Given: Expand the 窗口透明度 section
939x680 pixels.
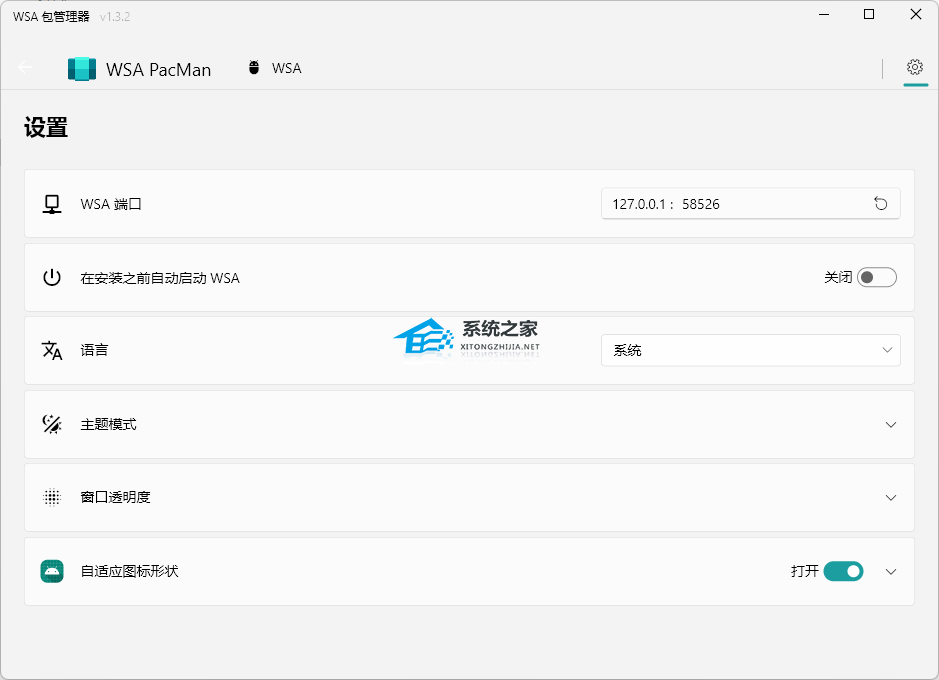Looking at the screenshot, I should point(890,497).
